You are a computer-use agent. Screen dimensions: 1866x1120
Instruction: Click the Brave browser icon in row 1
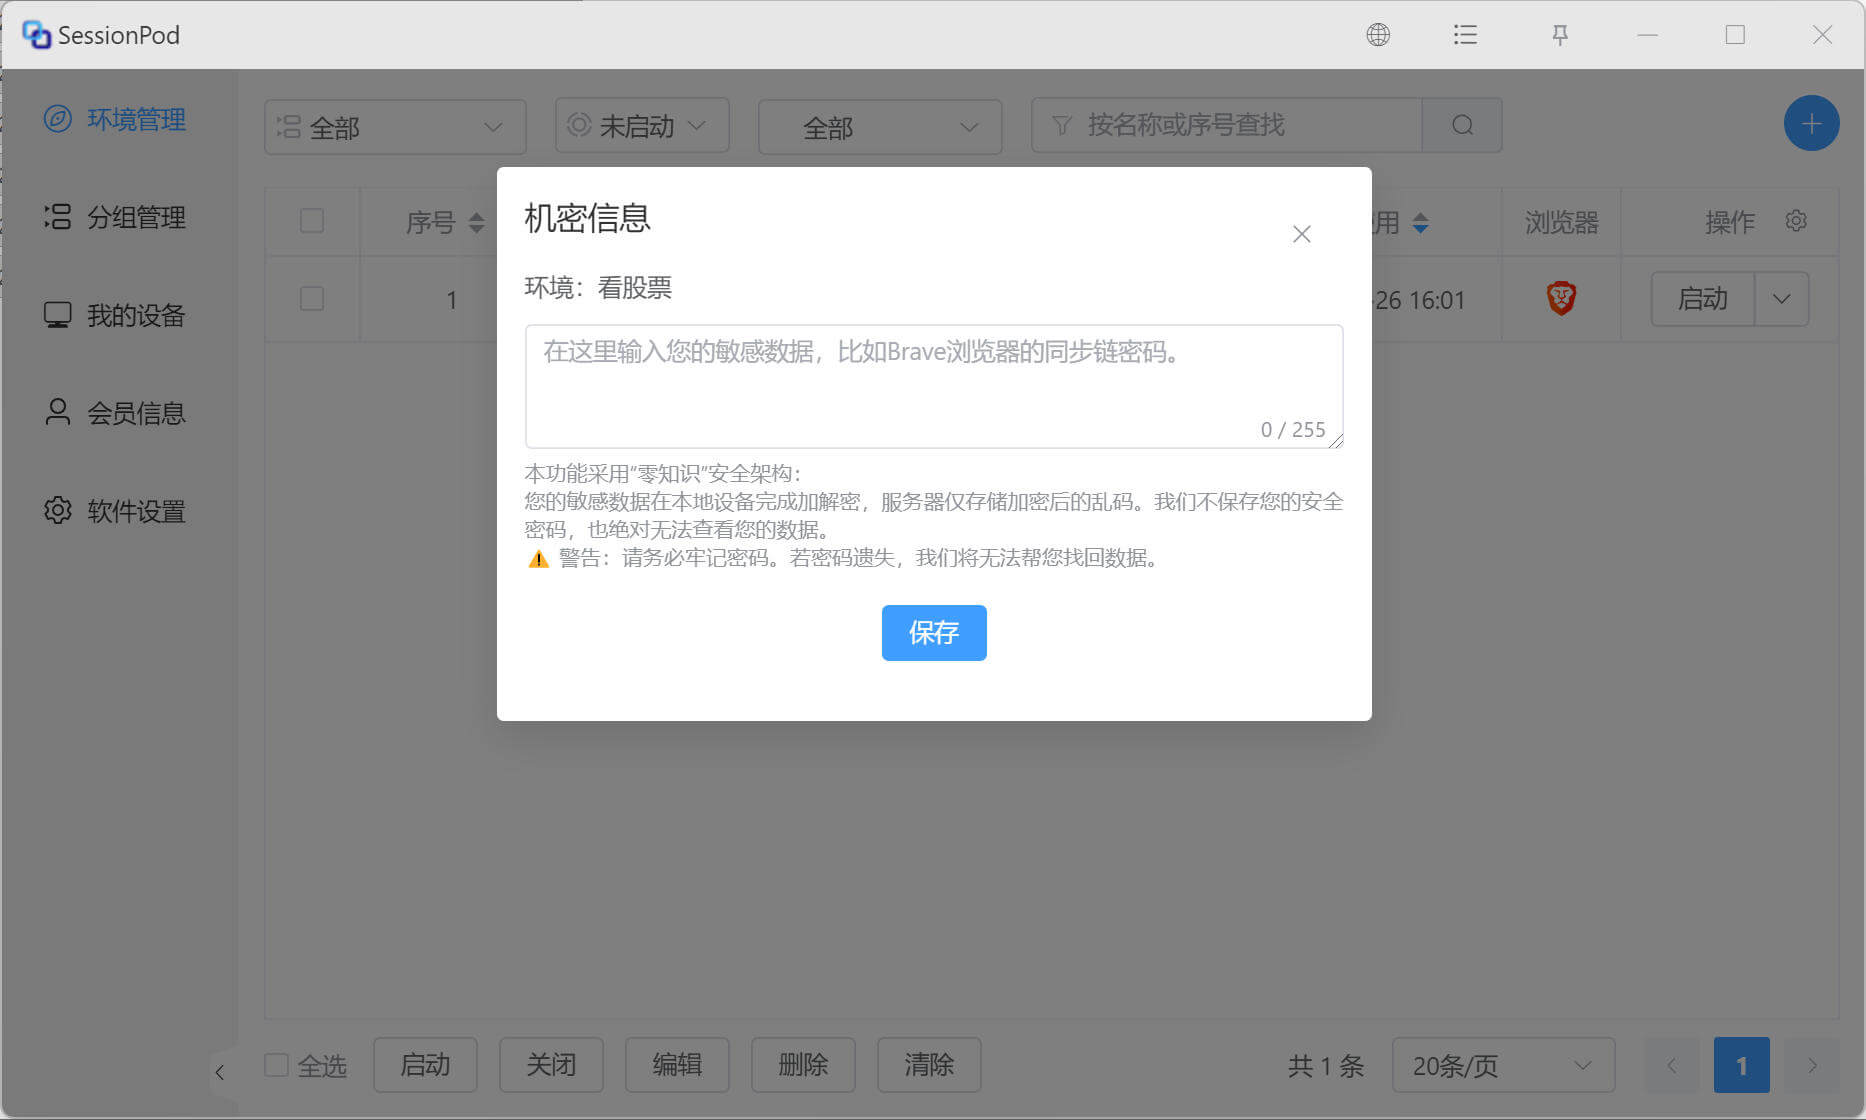1561,298
